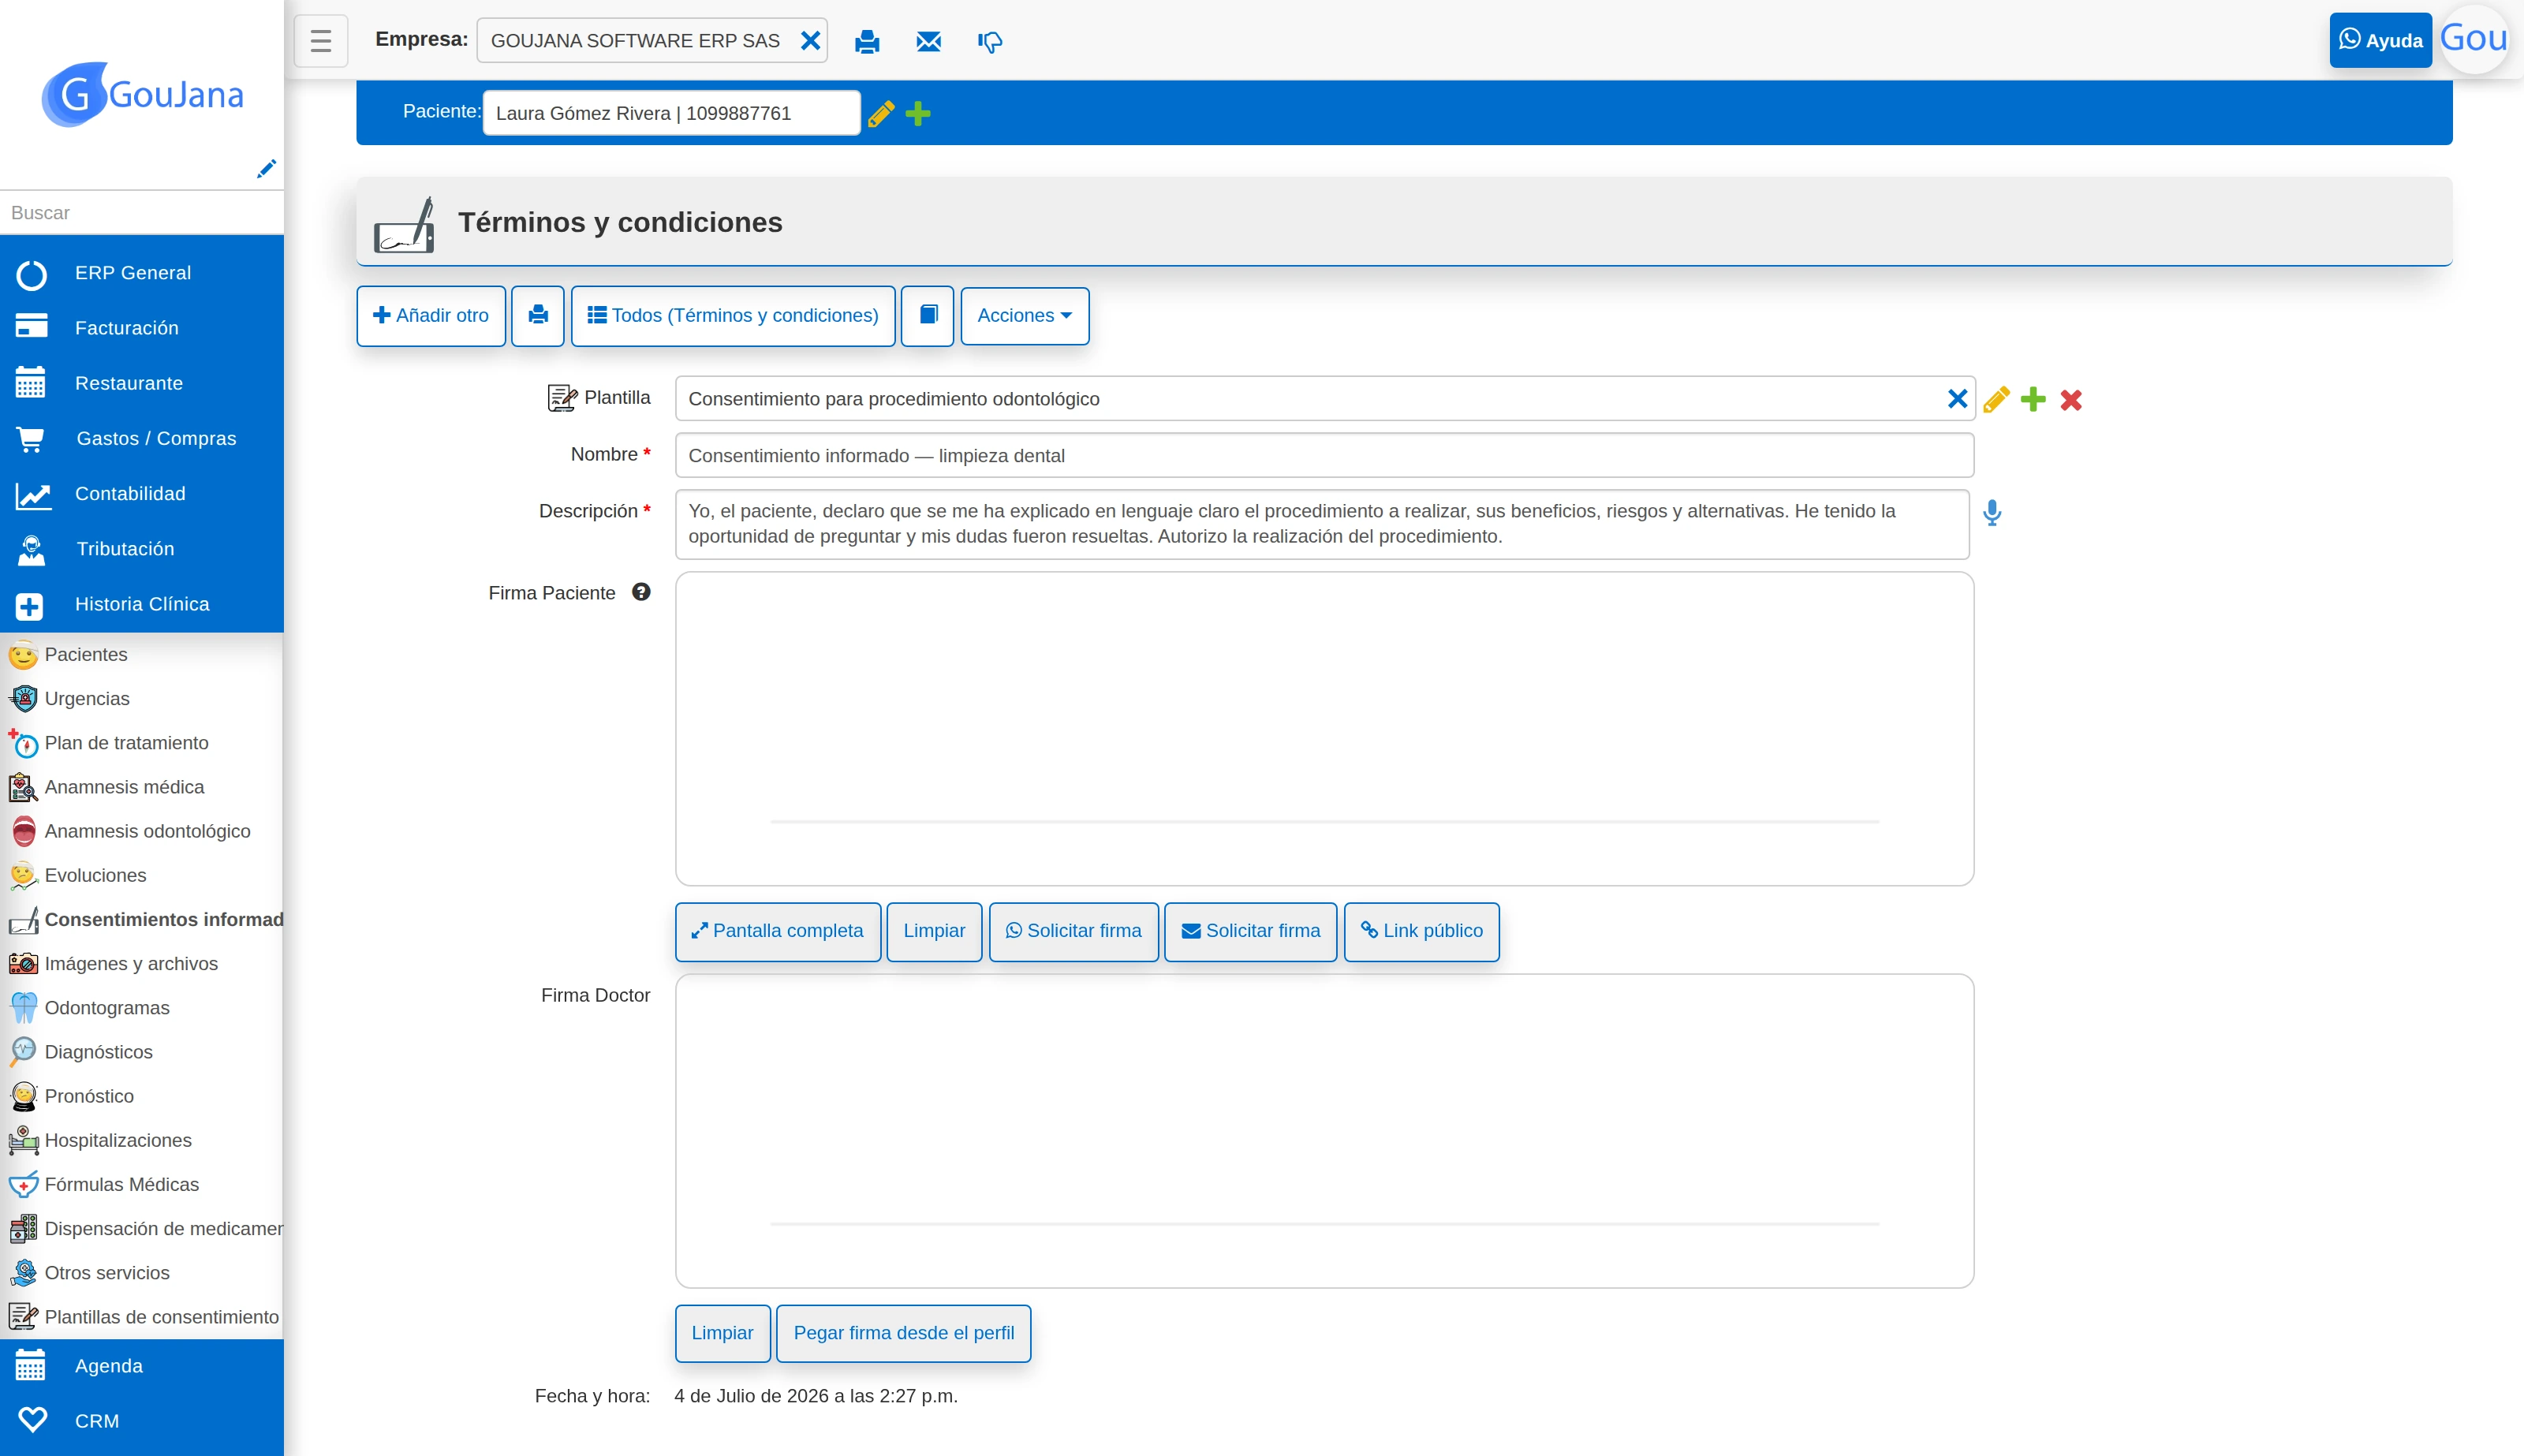This screenshot has width=2524, height=1456.
Task: Click Pantalla completa for patient signature
Action: tap(777, 931)
